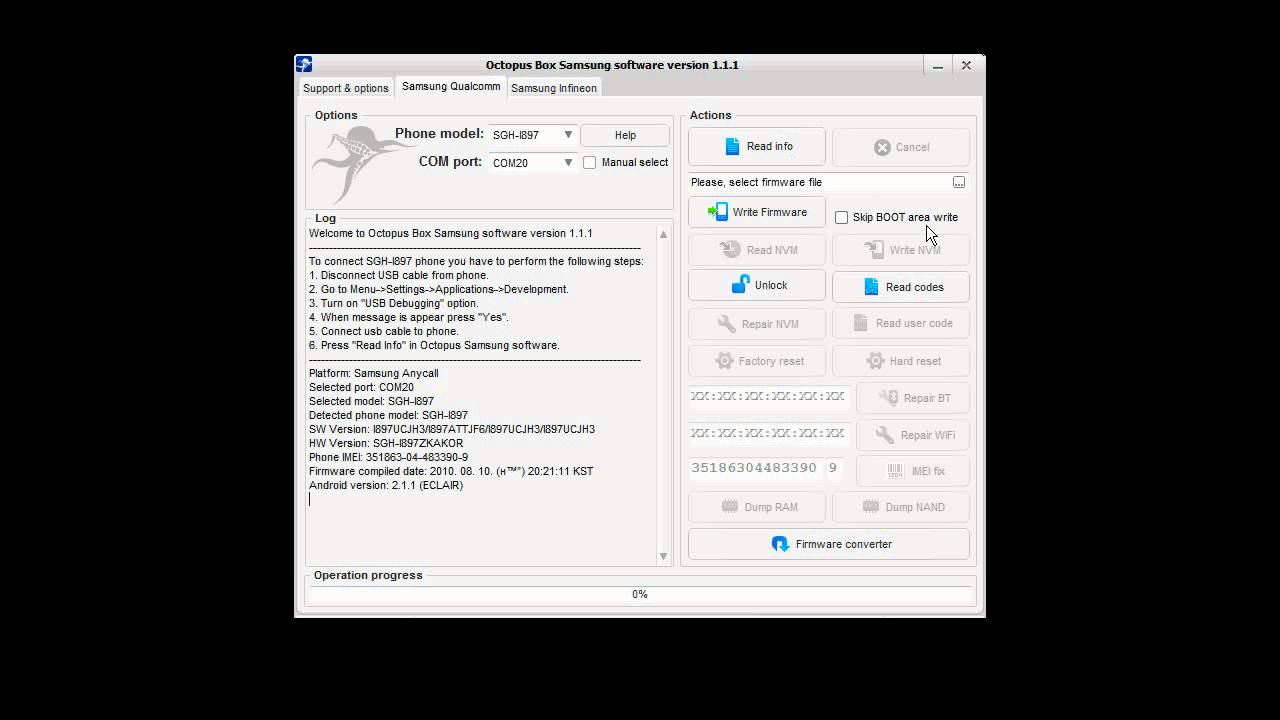Click the Dump NAND chip icon

point(871,507)
